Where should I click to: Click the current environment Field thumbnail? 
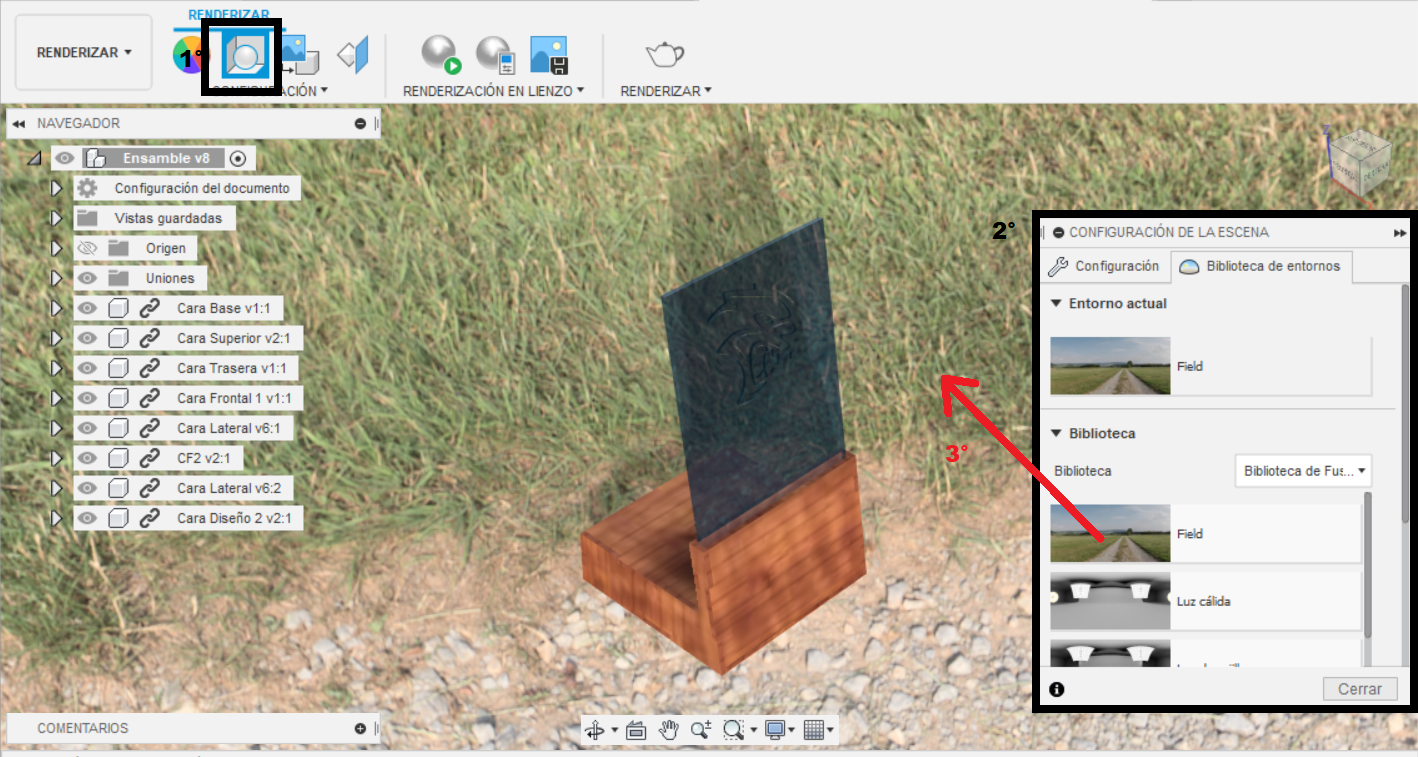click(x=1110, y=366)
